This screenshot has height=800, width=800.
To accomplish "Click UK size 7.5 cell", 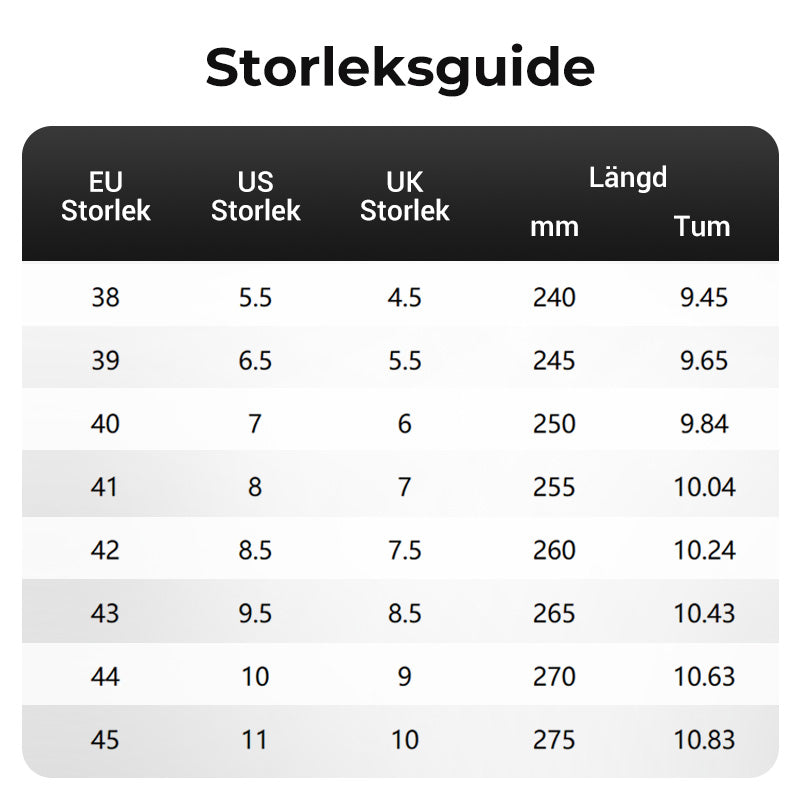I will point(404,550).
